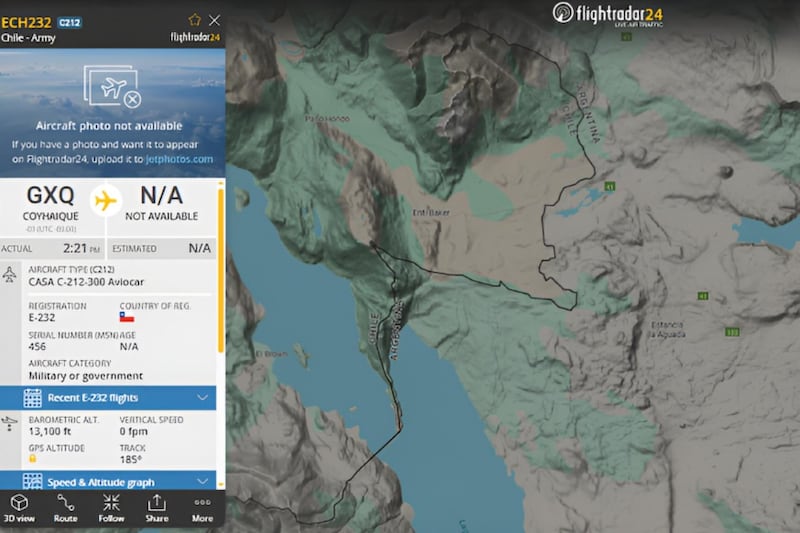Select the GXQ Coyhaique origin airport

point(48,202)
